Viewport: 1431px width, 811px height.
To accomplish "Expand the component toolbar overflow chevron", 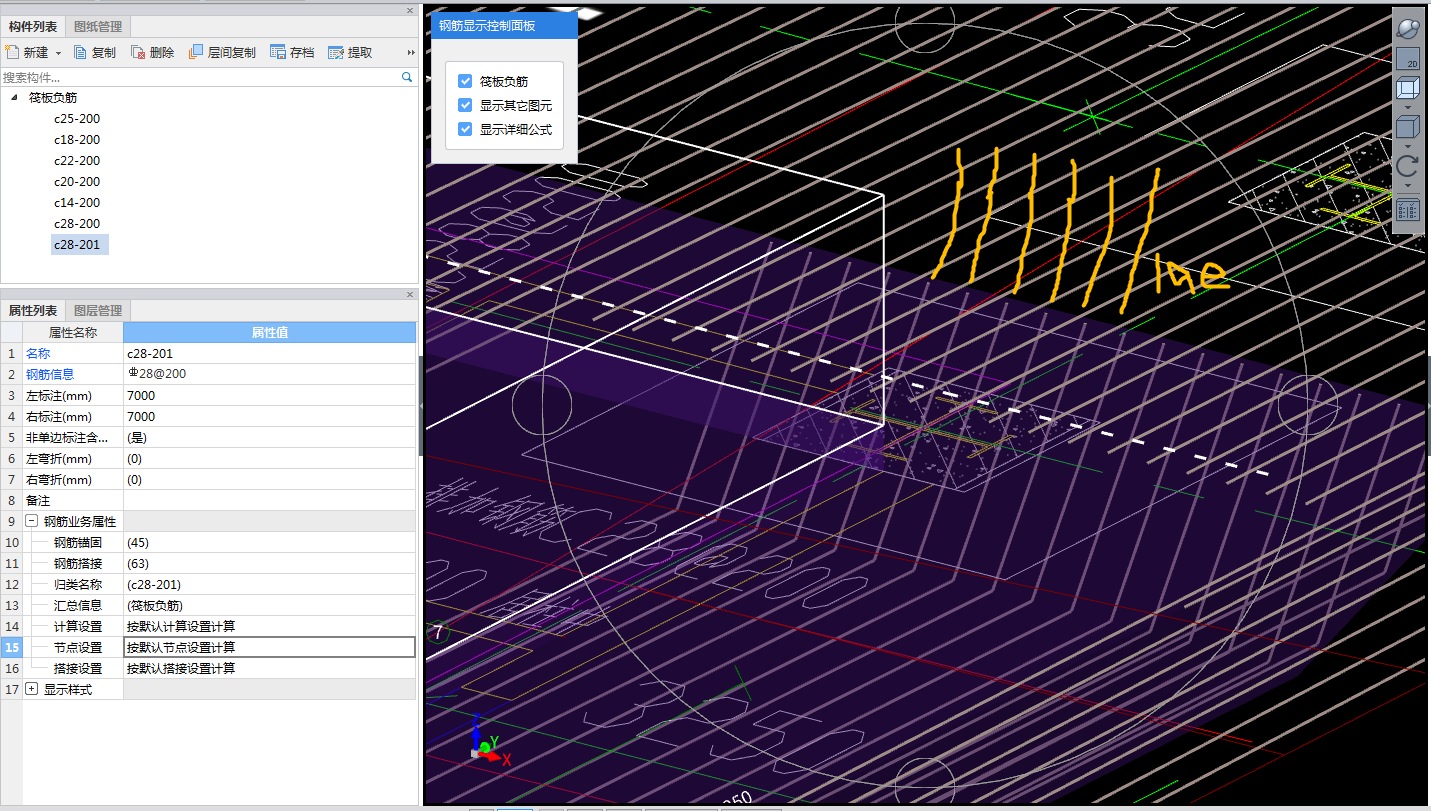I will 410,53.
